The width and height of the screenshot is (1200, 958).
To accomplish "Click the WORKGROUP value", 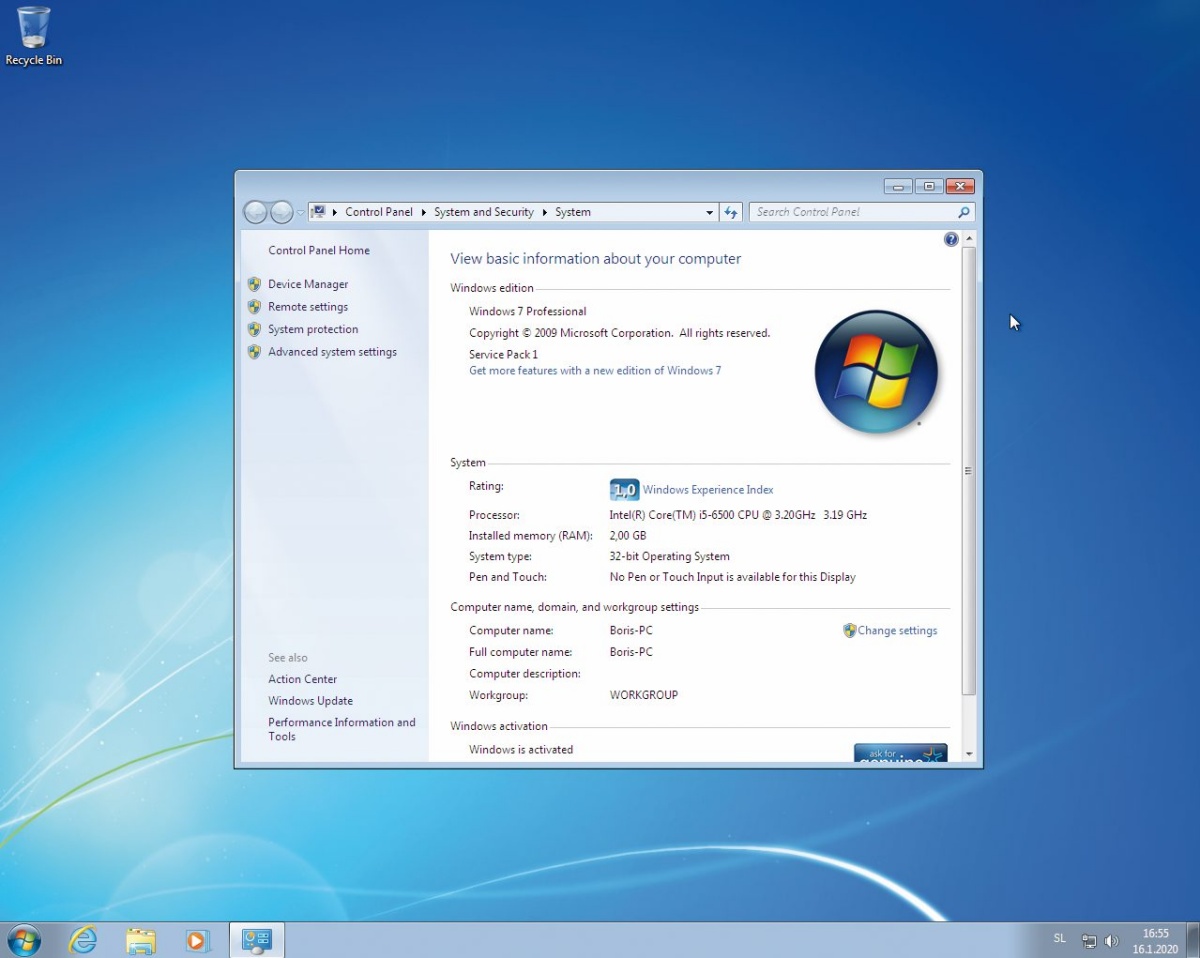I will (x=644, y=695).
